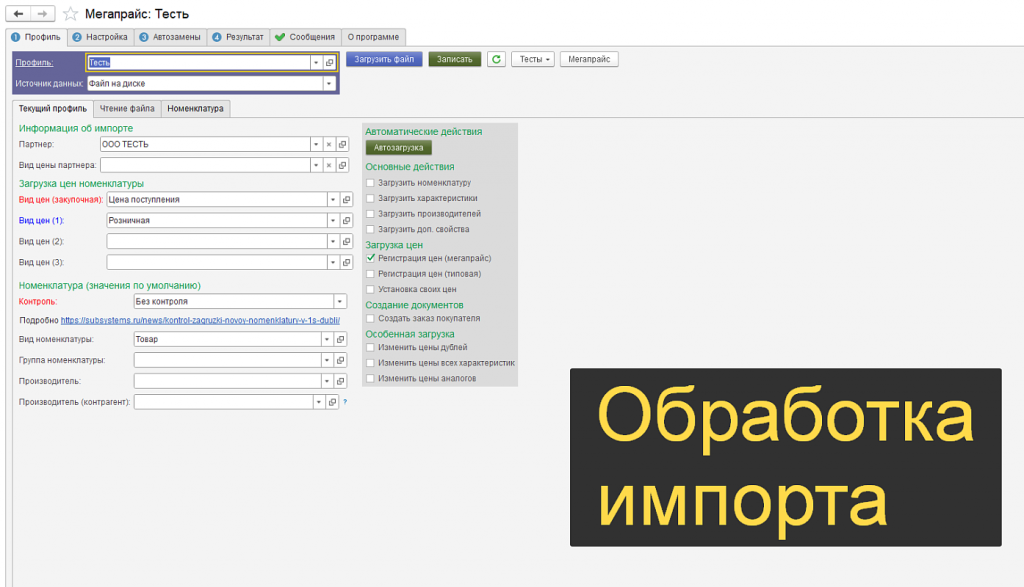Open the Вид номенклатуры record icon
This screenshot has height=587, width=1024.
point(340,339)
